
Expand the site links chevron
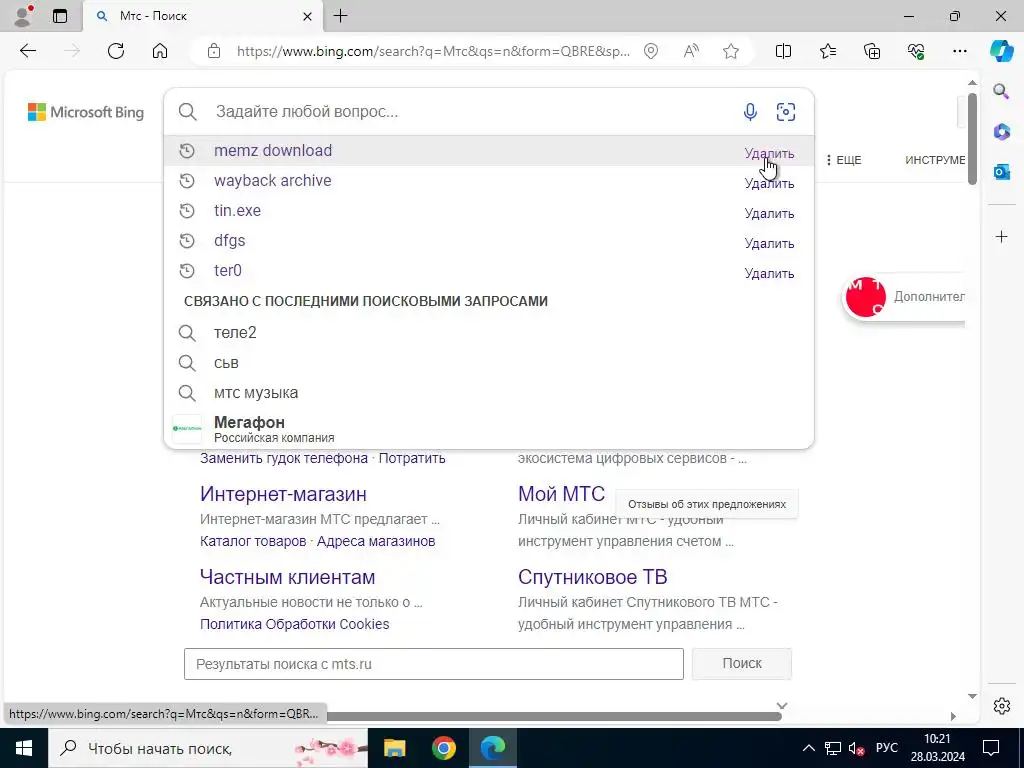pyautogui.click(x=782, y=706)
